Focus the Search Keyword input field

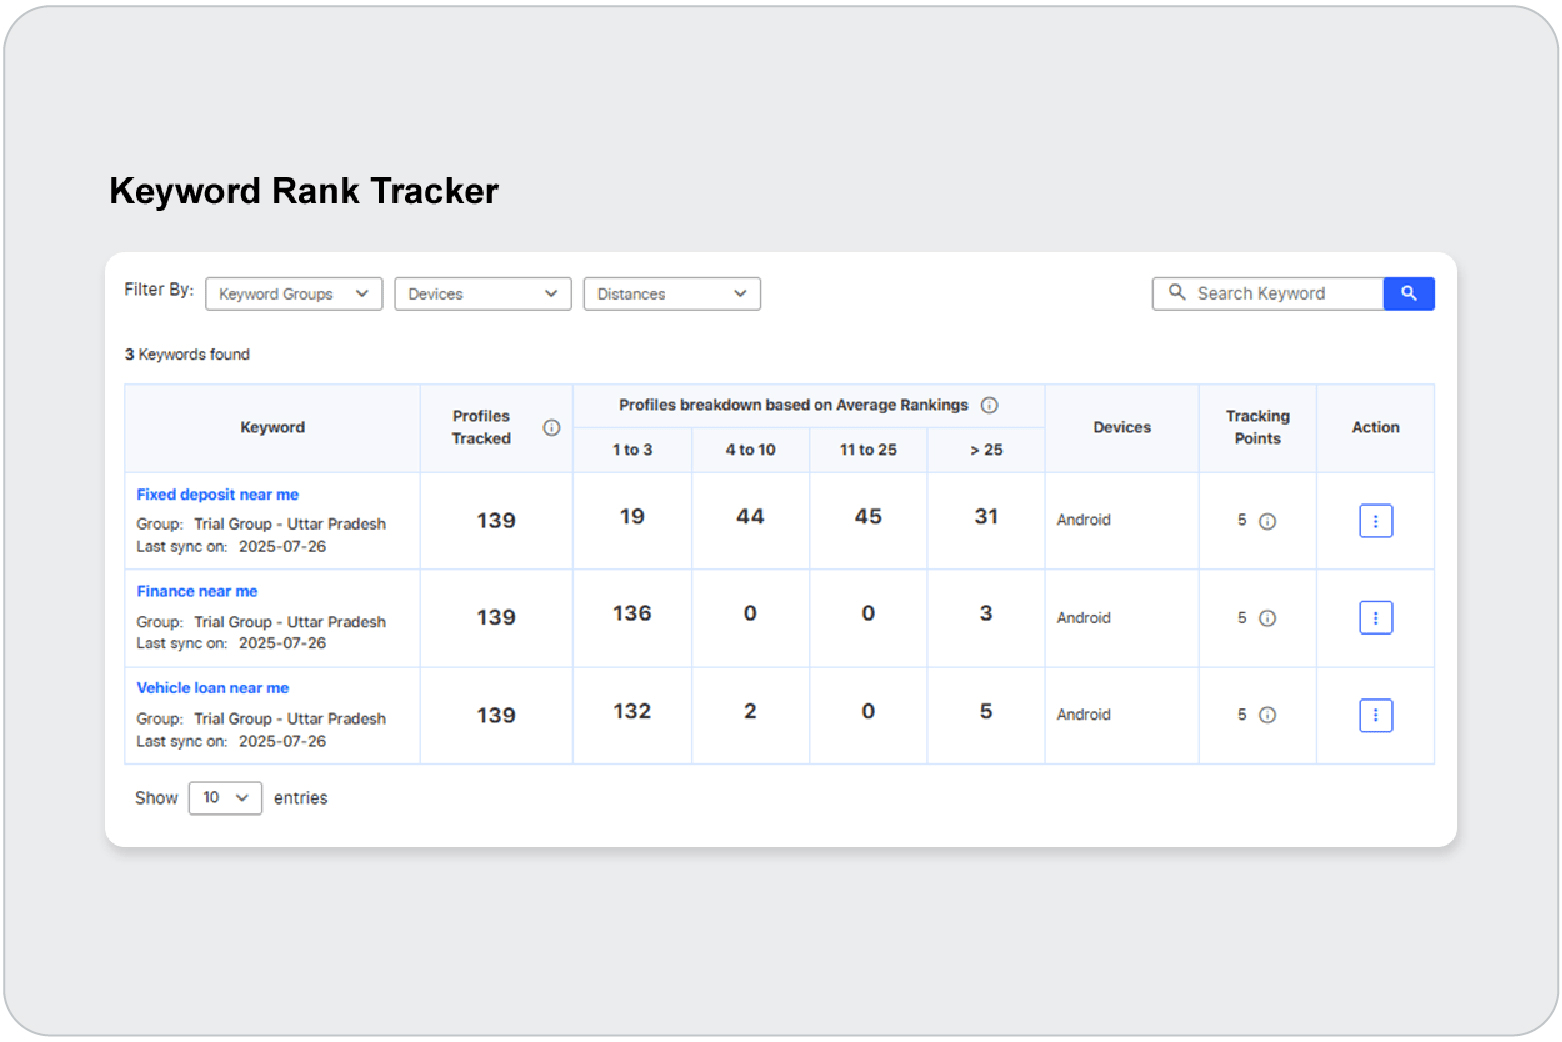(1280, 294)
